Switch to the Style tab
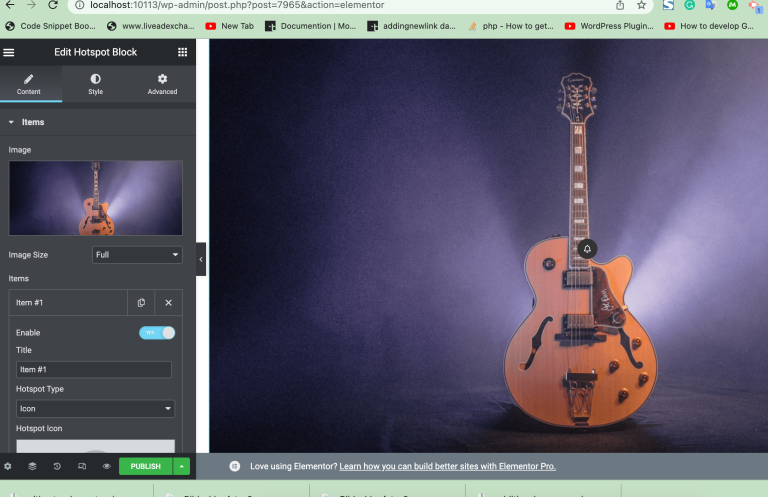The image size is (768, 497). [95, 84]
